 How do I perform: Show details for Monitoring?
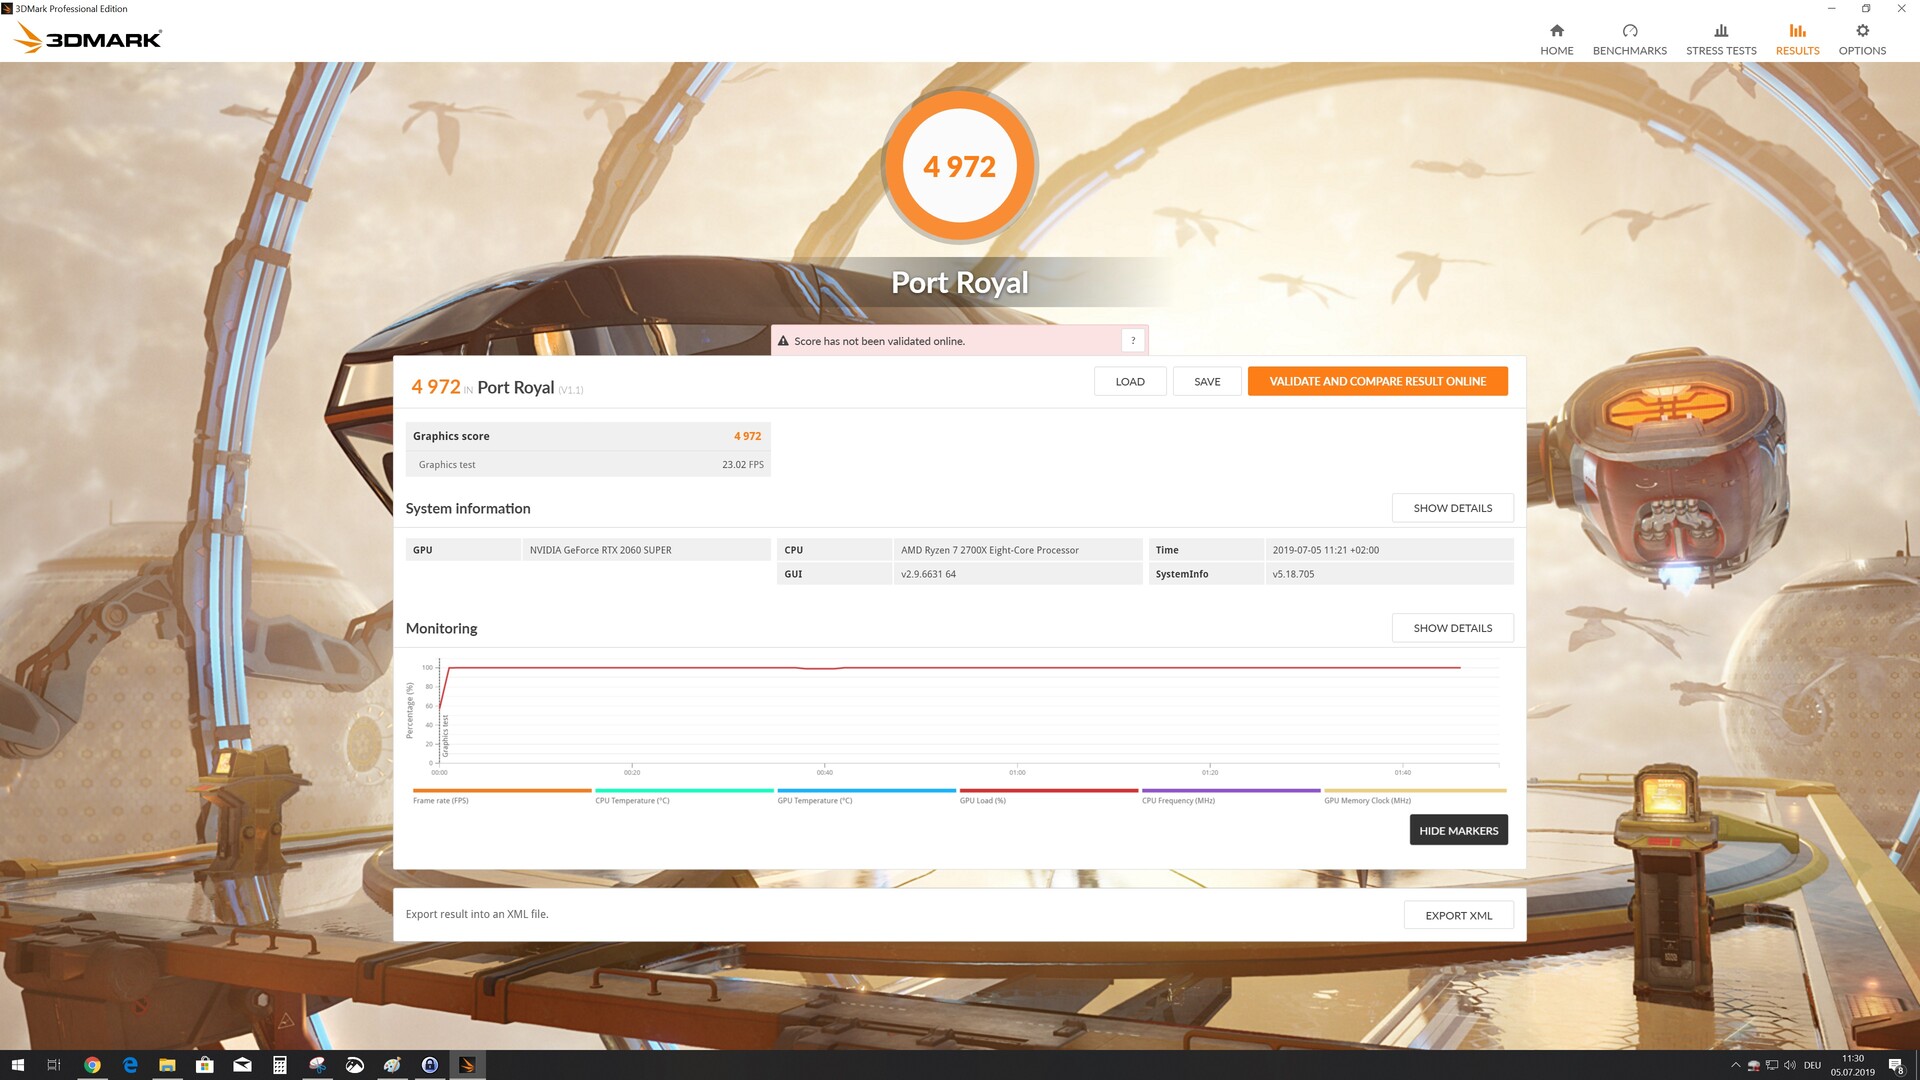[1452, 628]
